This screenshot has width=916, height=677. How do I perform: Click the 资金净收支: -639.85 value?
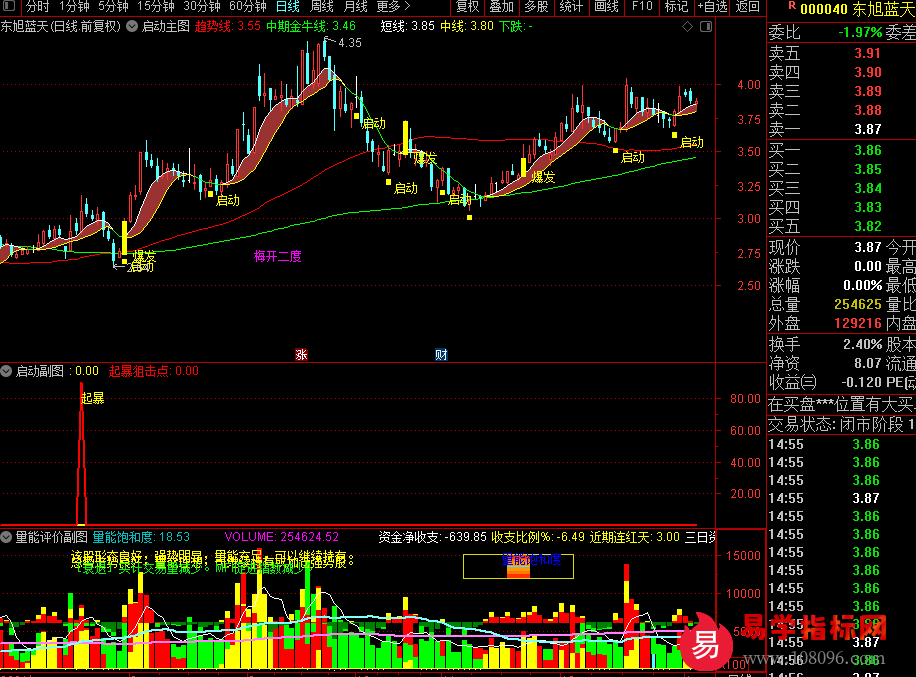[x=432, y=537]
